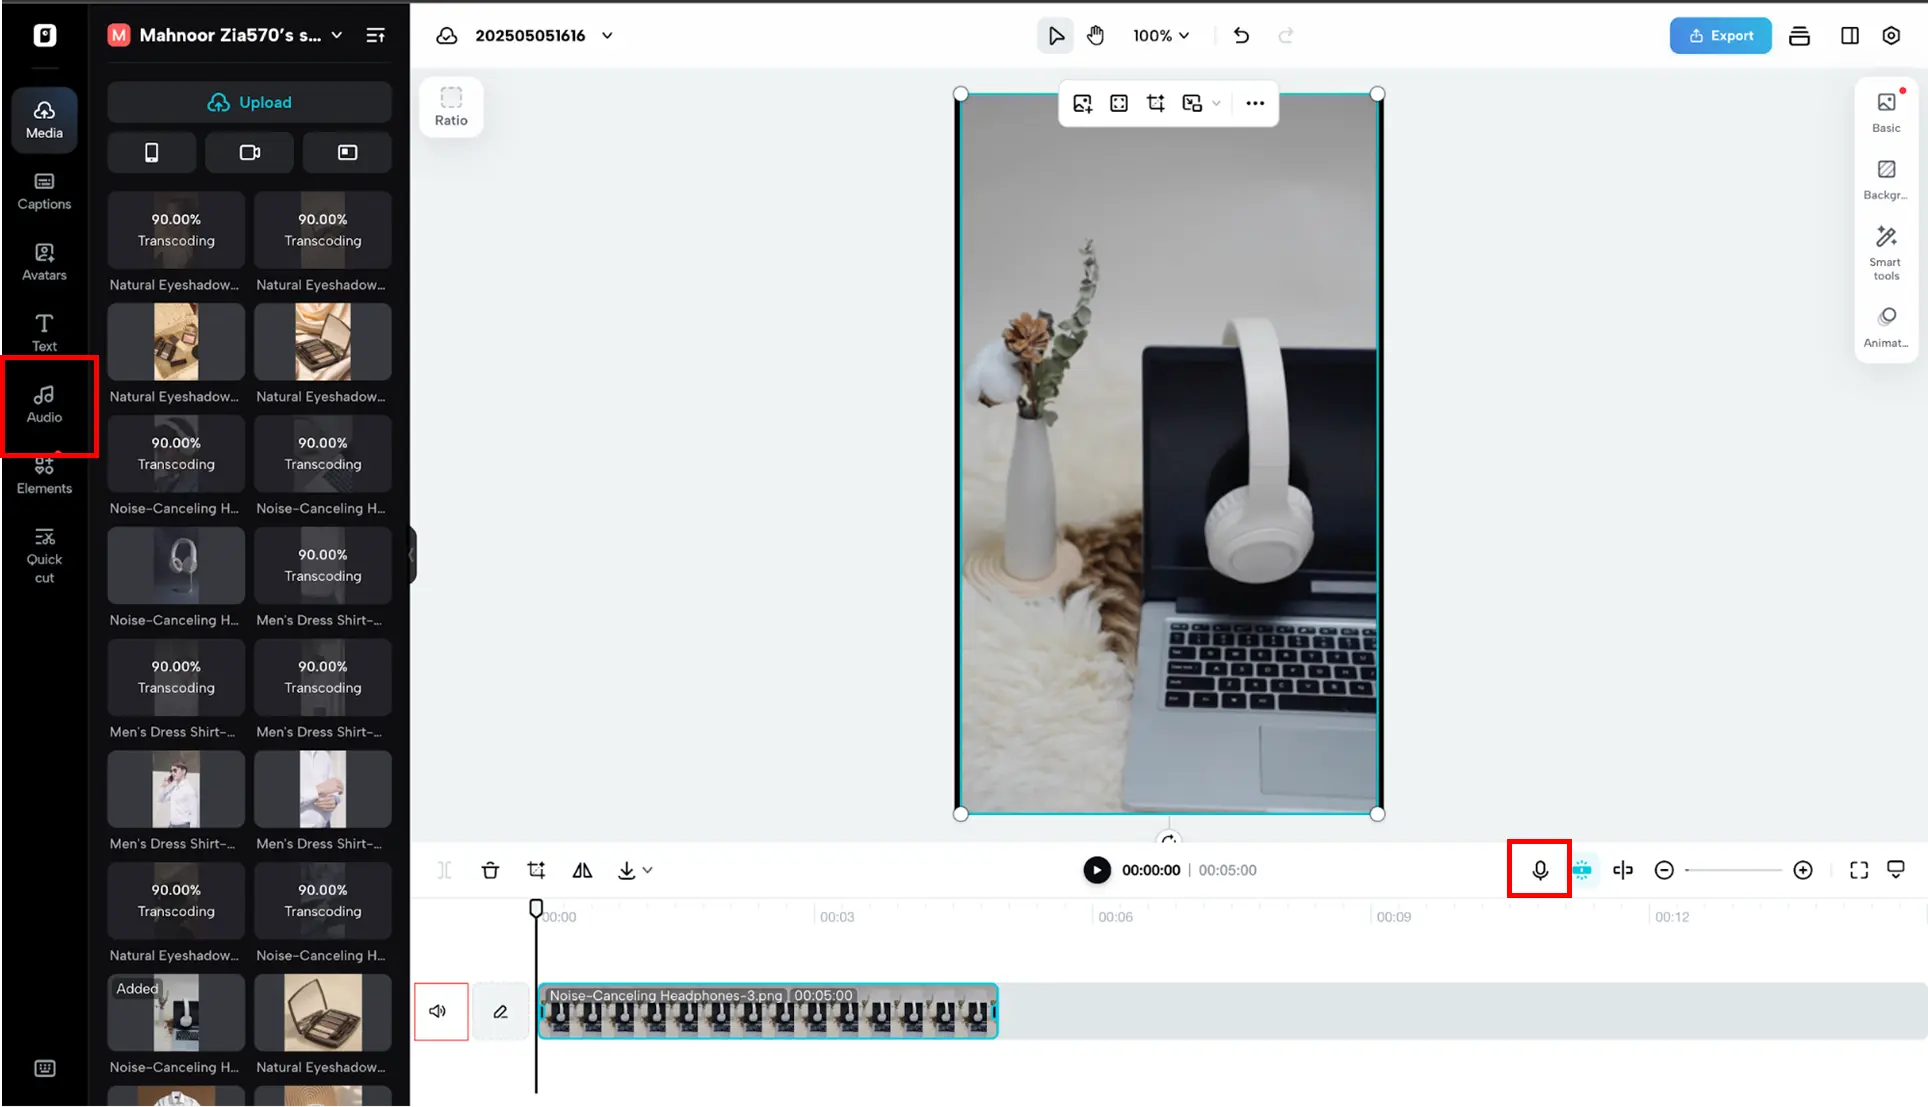Open the Basic properties panel
1928x1107 pixels.
1886,111
